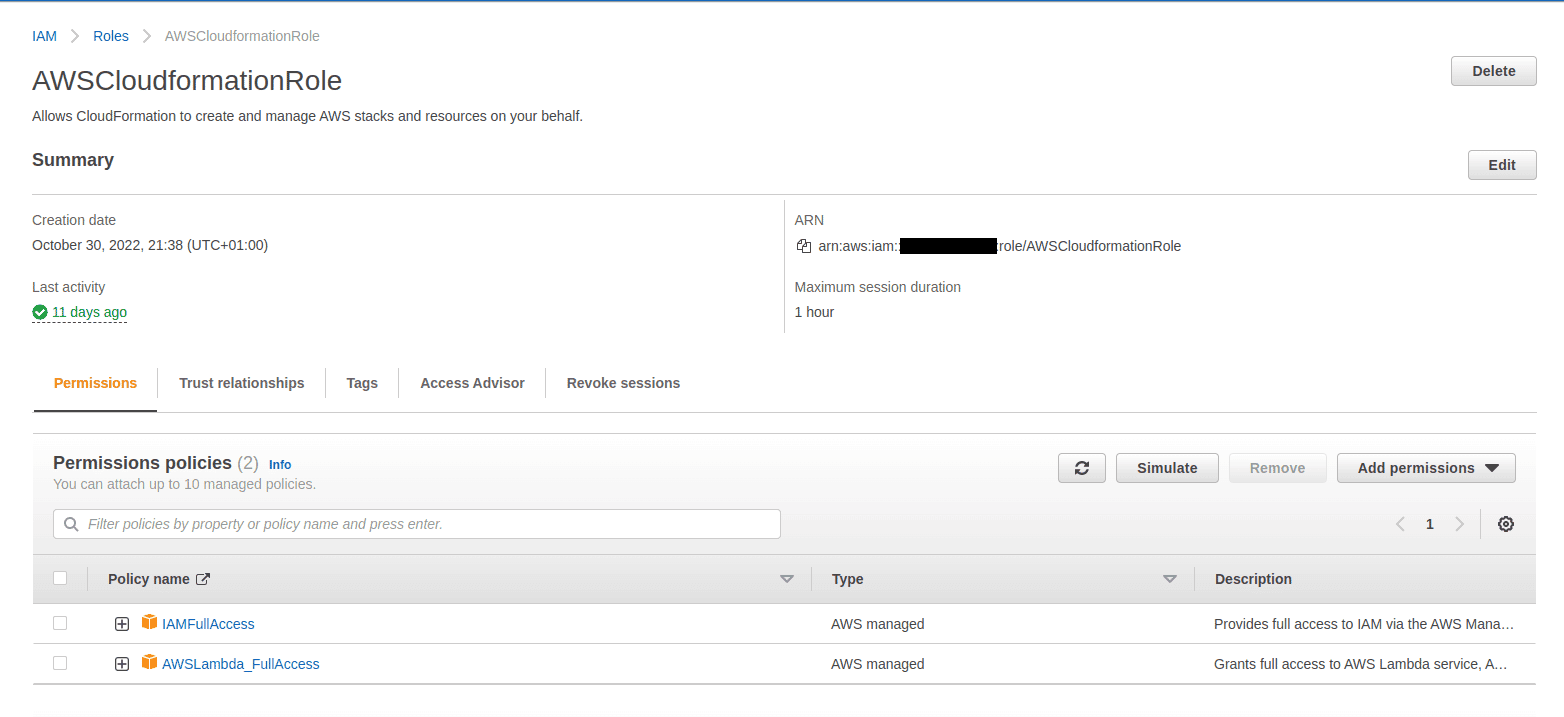Check the IAMFullAccess row checkbox
Screen dimensions: 1564x717
coord(60,623)
